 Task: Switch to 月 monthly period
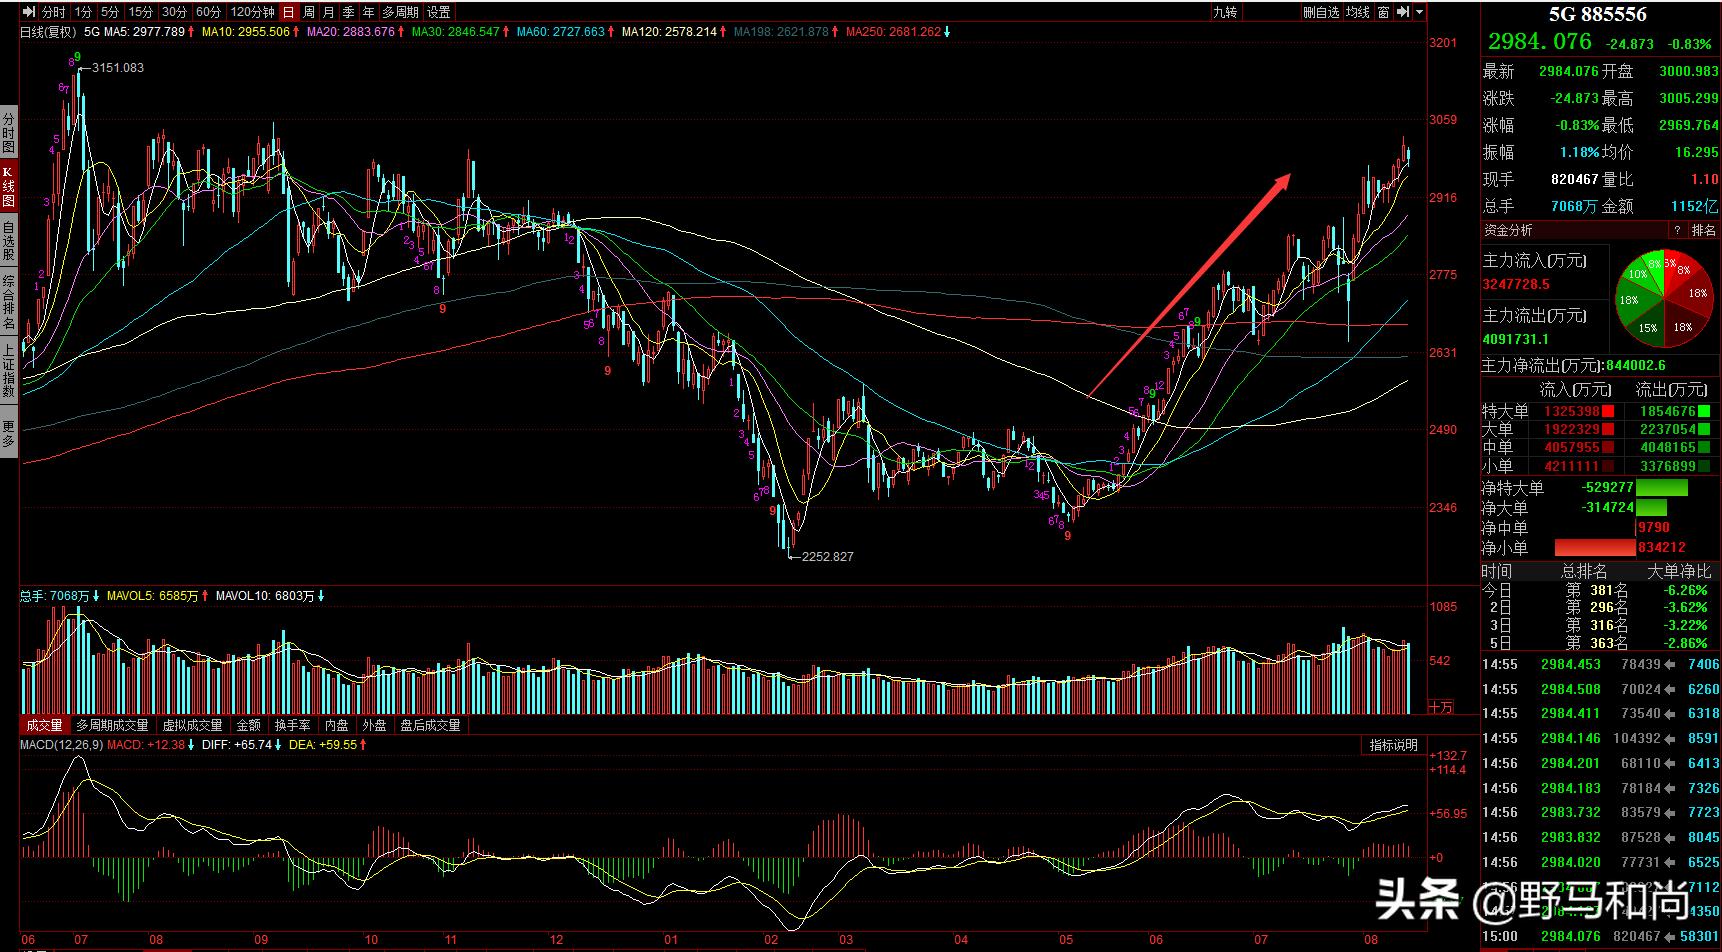tap(329, 12)
